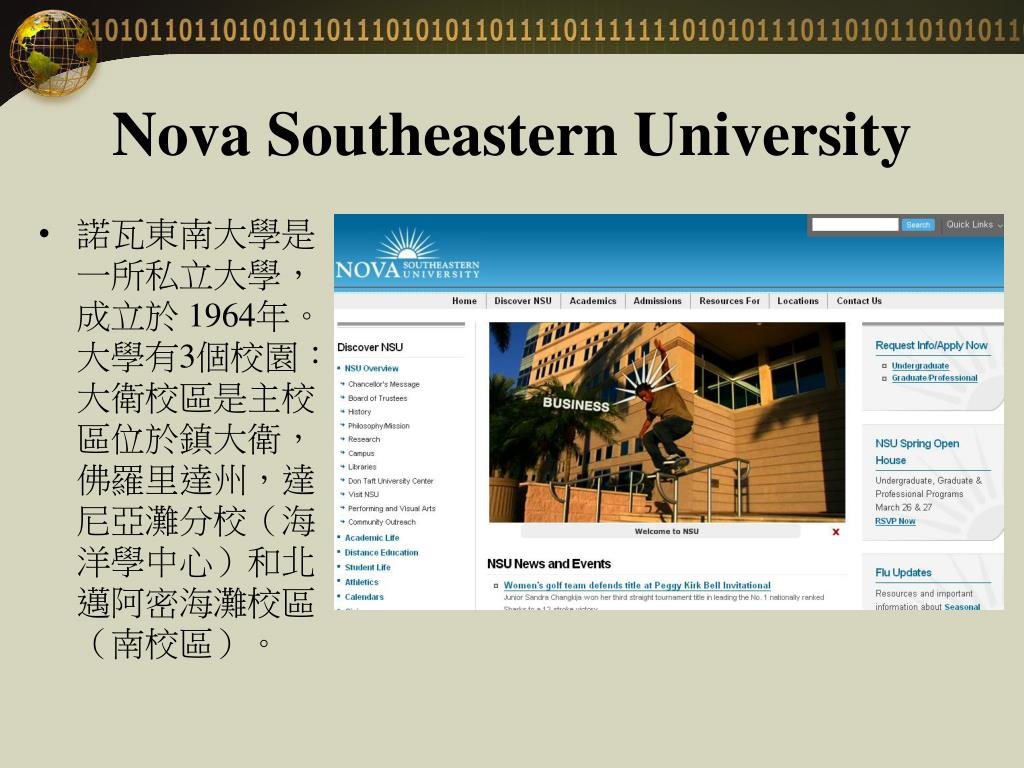
Task: Open Philosophy/Mission link
Action: [379, 426]
